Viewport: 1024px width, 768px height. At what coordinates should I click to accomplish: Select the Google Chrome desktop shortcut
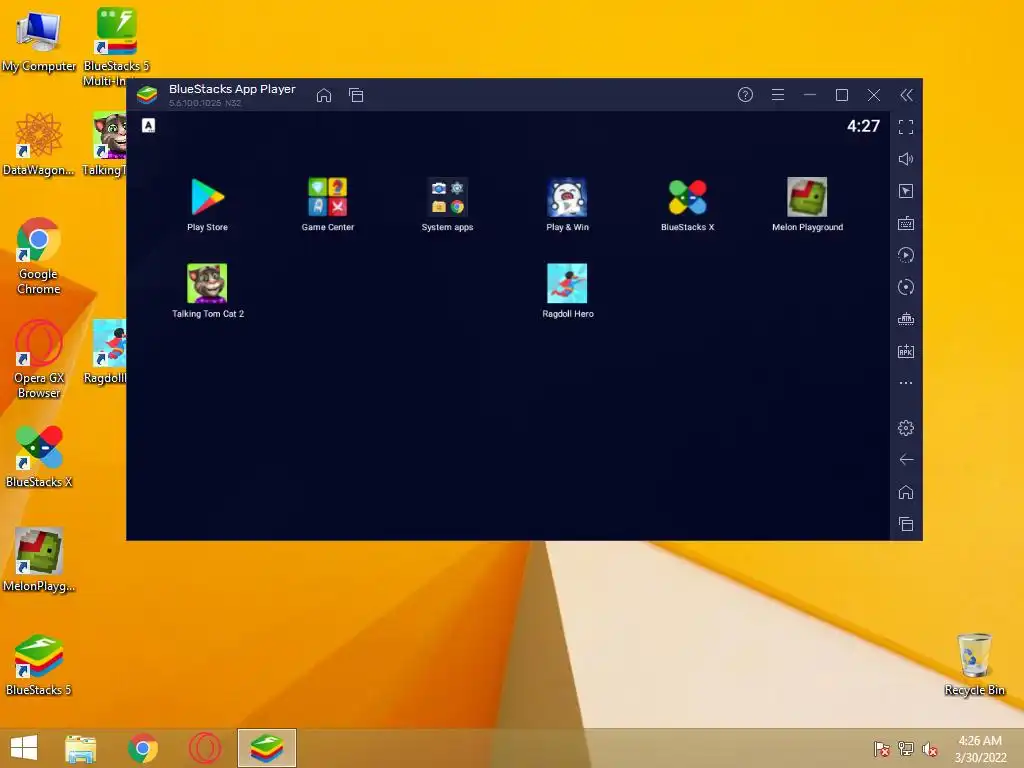[39, 256]
